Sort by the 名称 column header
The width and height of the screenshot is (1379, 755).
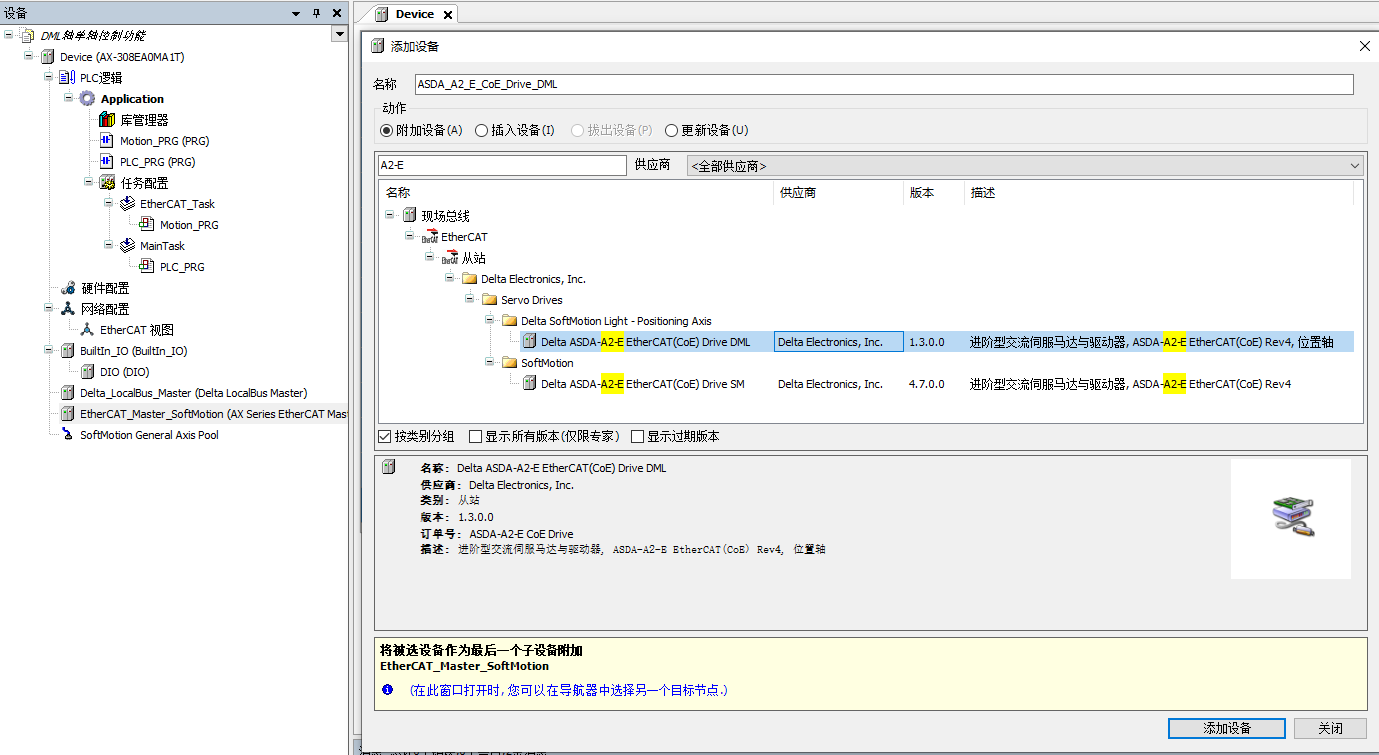coord(577,193)
